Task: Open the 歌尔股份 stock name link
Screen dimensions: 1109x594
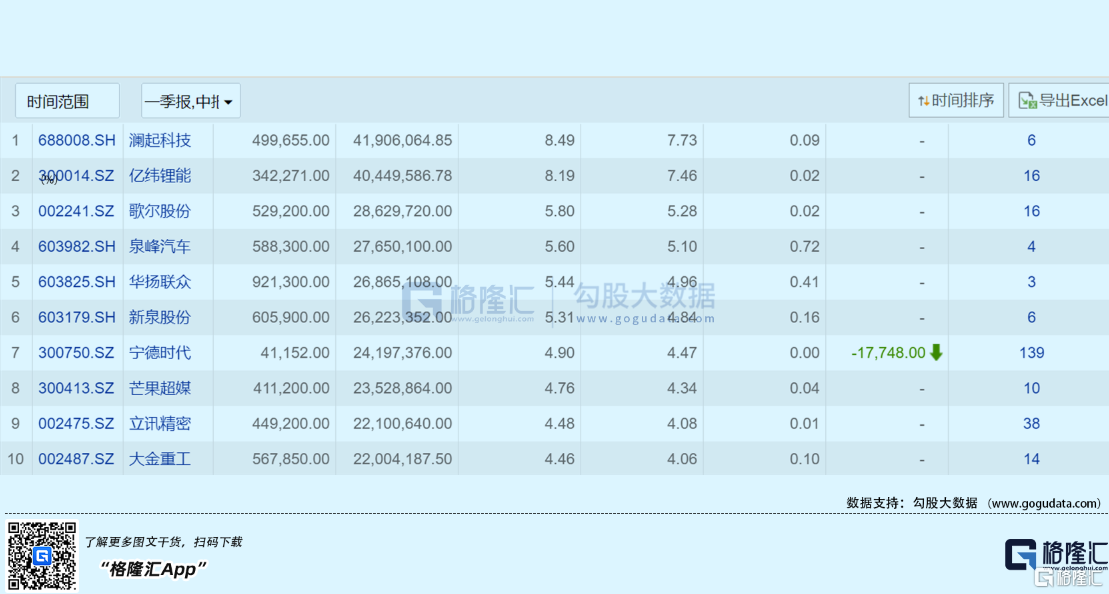Action: click(160, 211)
